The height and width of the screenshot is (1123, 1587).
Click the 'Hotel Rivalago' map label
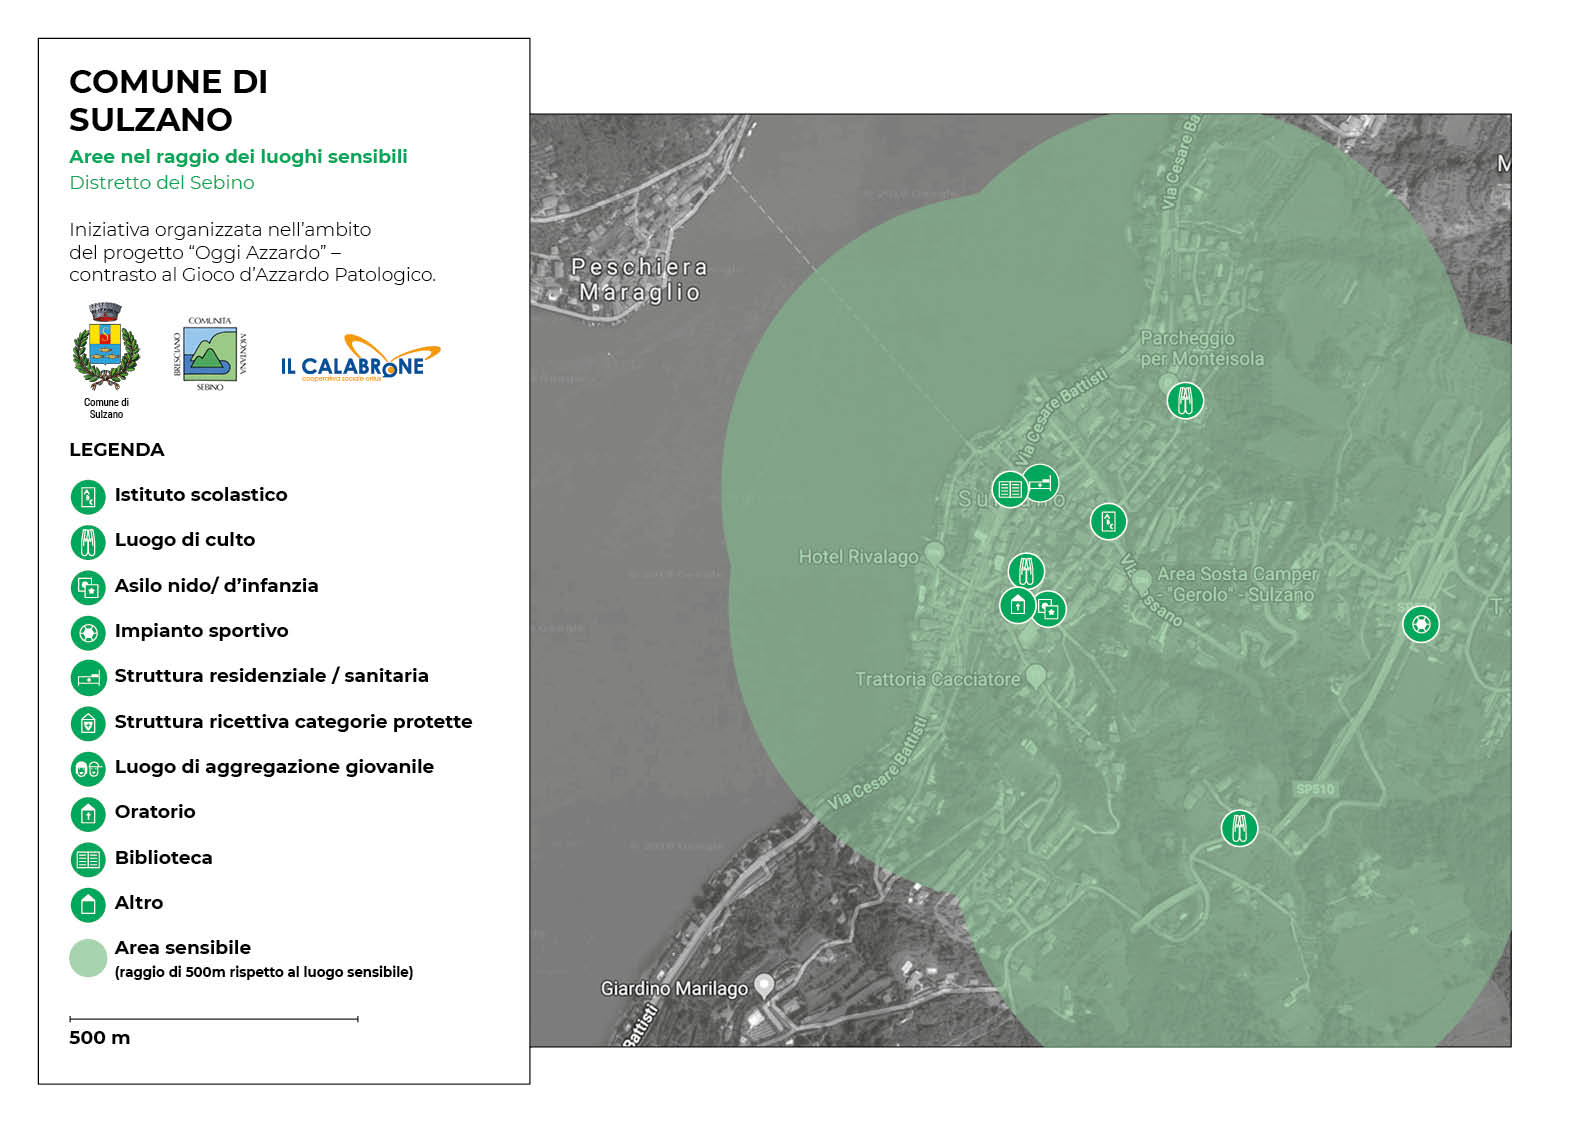click(x=858, y=557)
